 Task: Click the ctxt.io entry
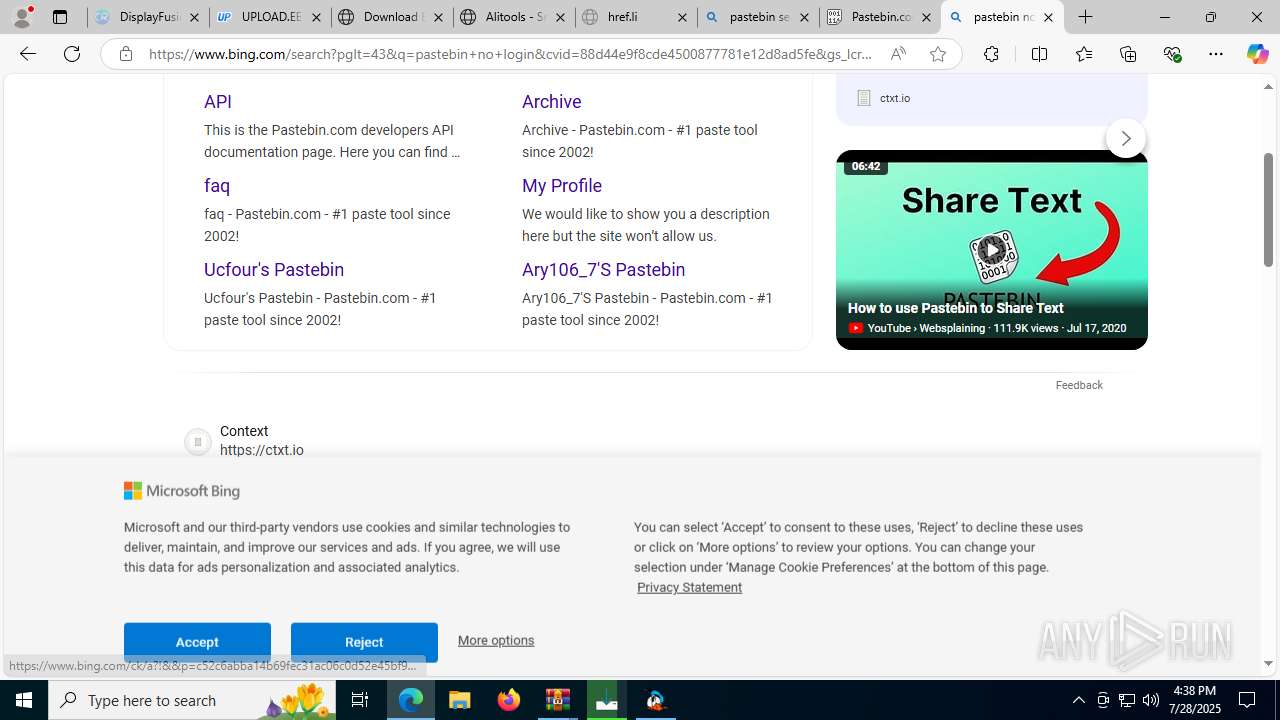click(x=884, y=98)
